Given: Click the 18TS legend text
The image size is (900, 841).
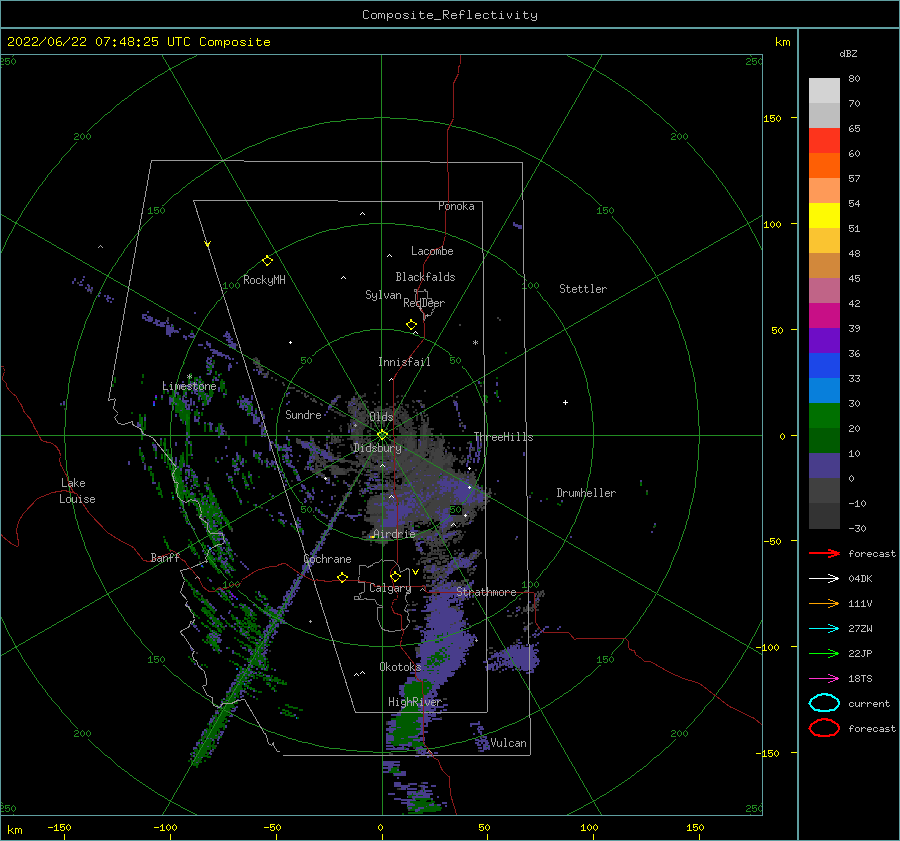Looking at the screenshot, I should (860, 679).
